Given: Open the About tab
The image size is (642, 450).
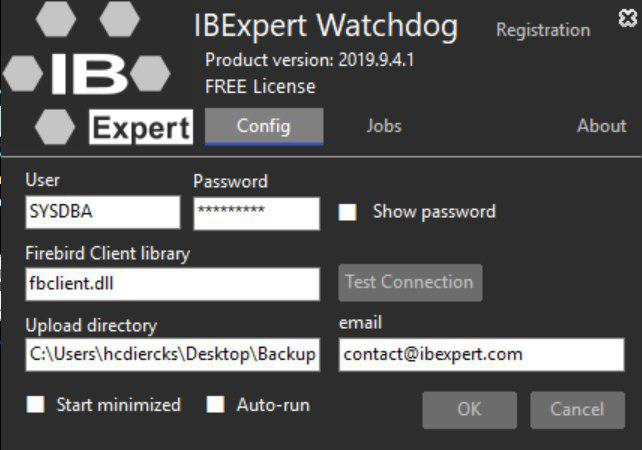Looking at the screenshot, I should pyautogui.click(x=601, y=126).
